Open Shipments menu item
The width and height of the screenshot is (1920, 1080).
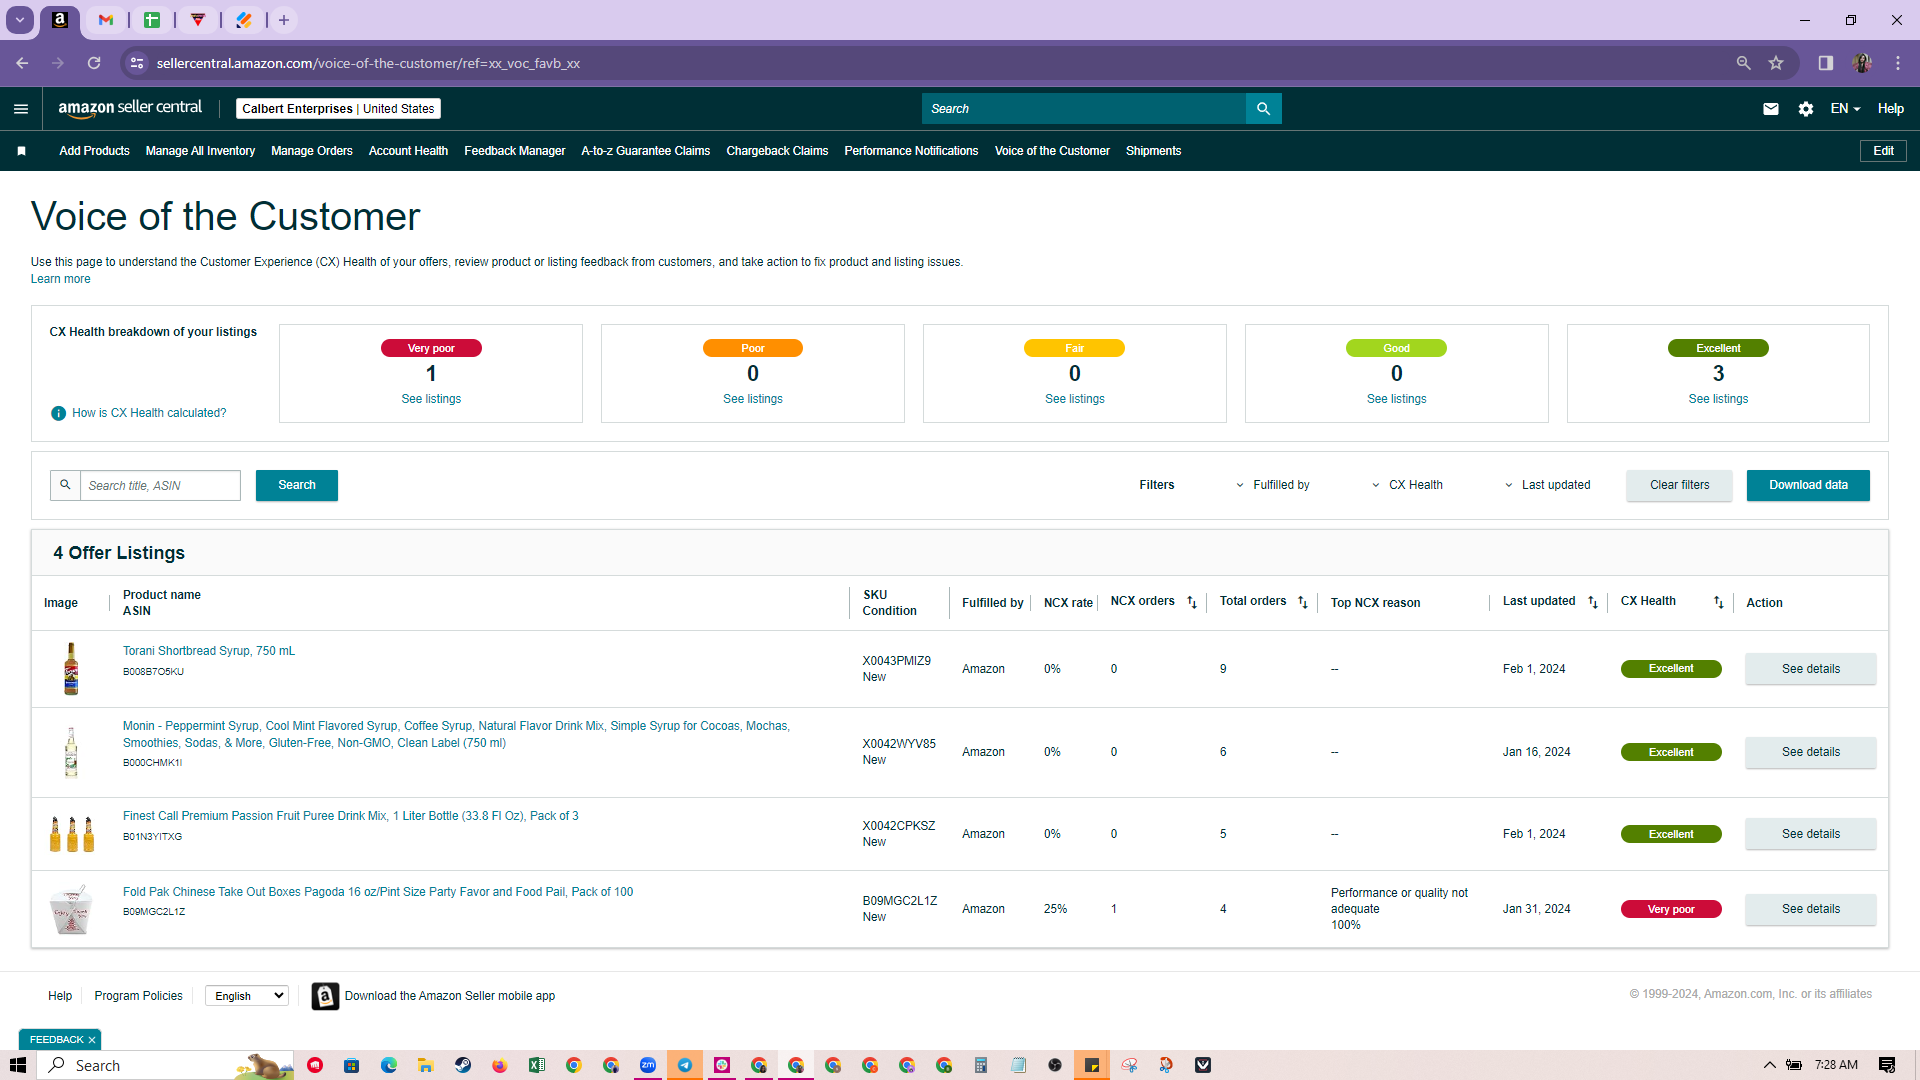coord(1153,151)
